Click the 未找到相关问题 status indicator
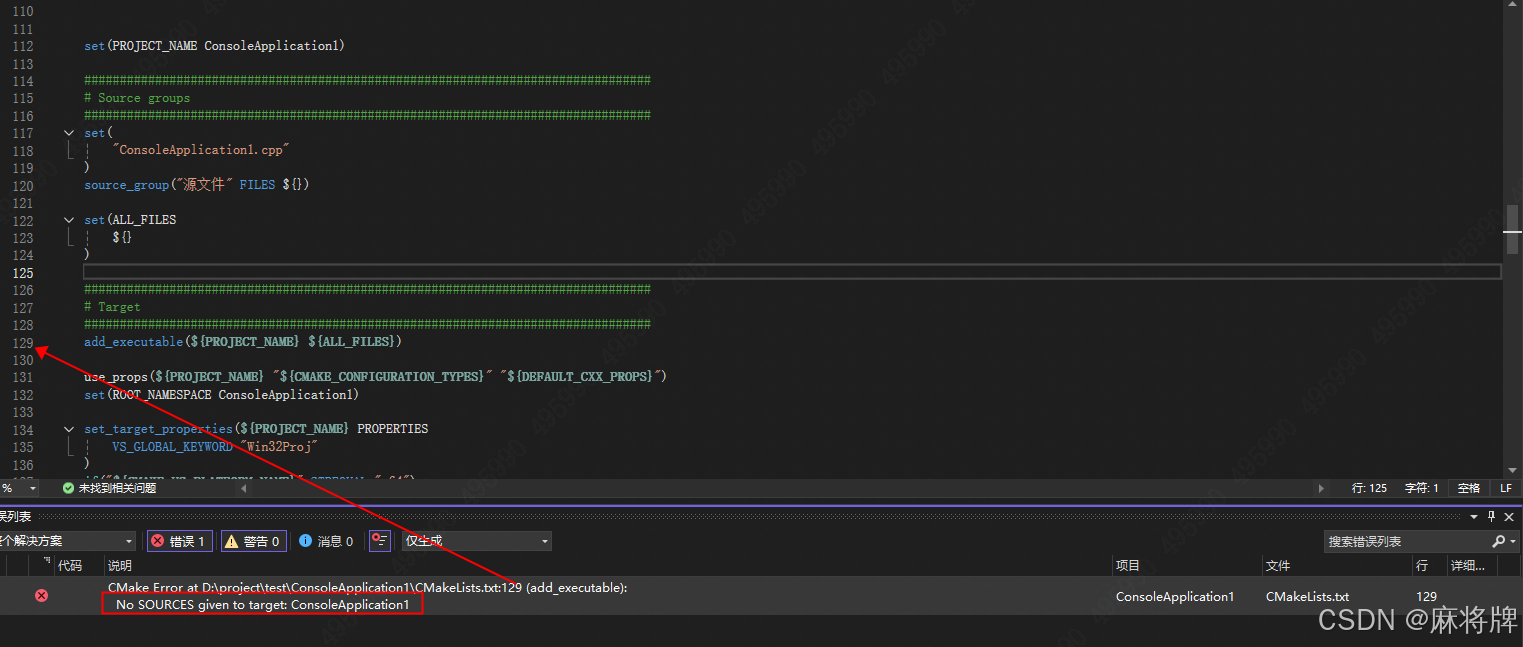 tap(109, 488)
